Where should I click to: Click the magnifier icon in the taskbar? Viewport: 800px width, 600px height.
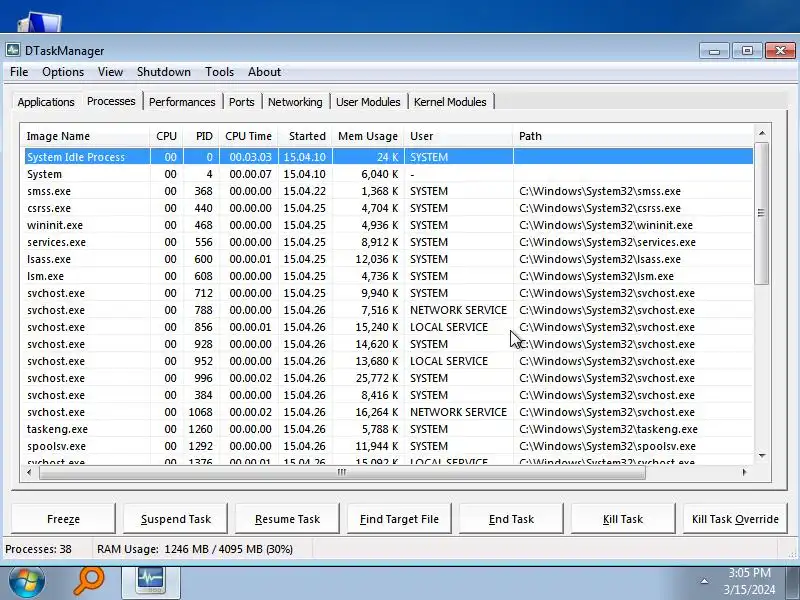click(x=89, y=582)
